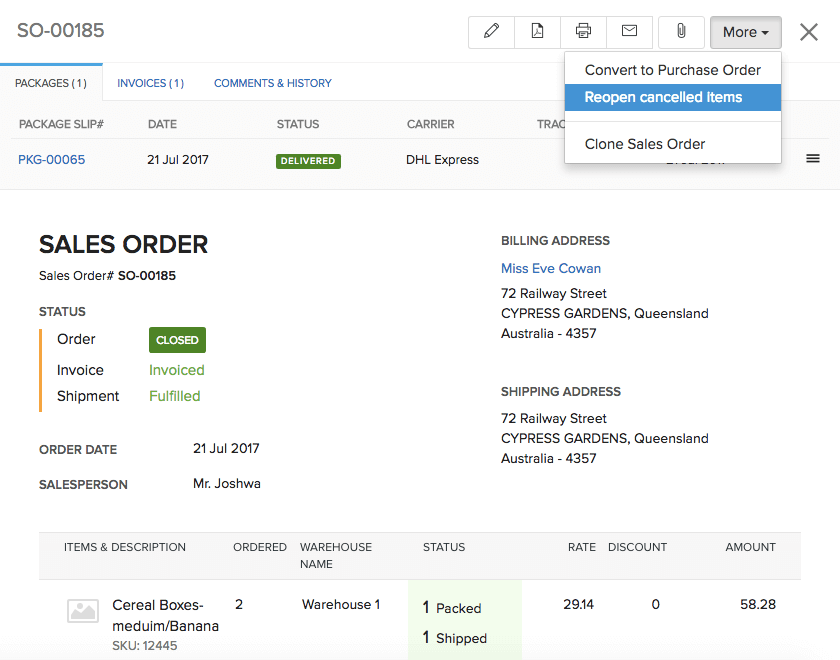840x660 pixels.
Task: Select the Packages tab
Action: (x=50, y=83)
